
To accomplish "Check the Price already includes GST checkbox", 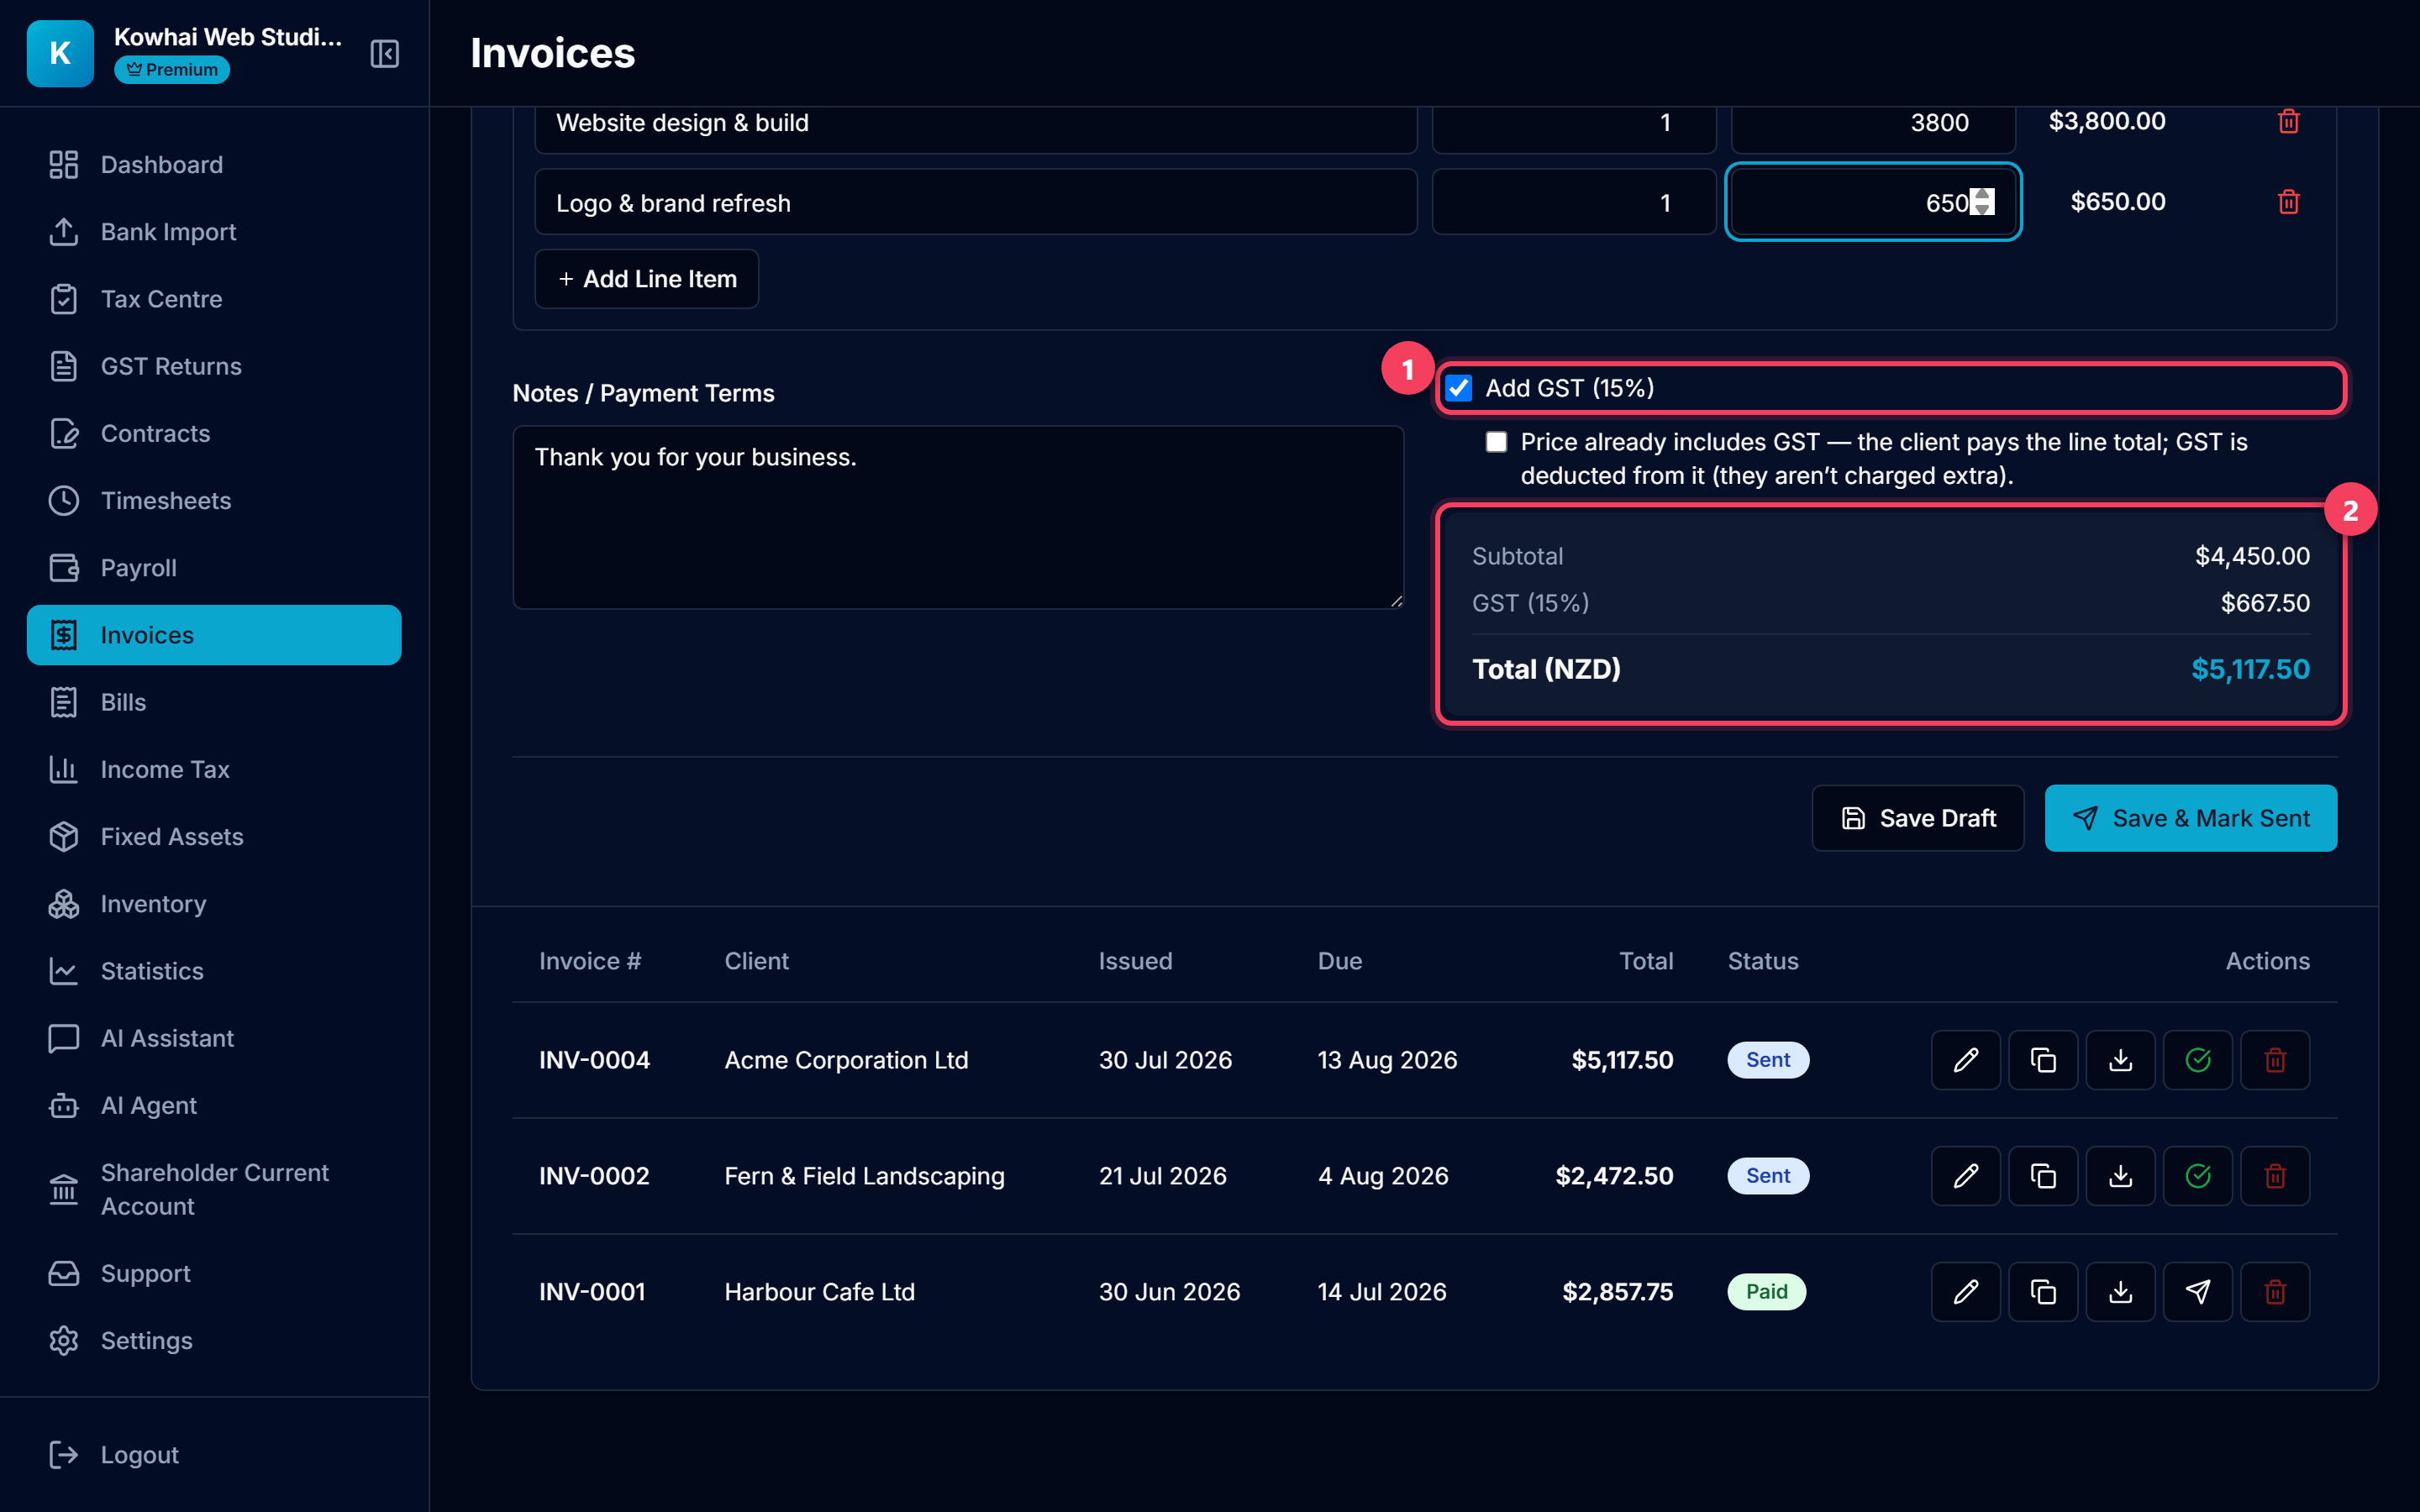I will 1496,442.
